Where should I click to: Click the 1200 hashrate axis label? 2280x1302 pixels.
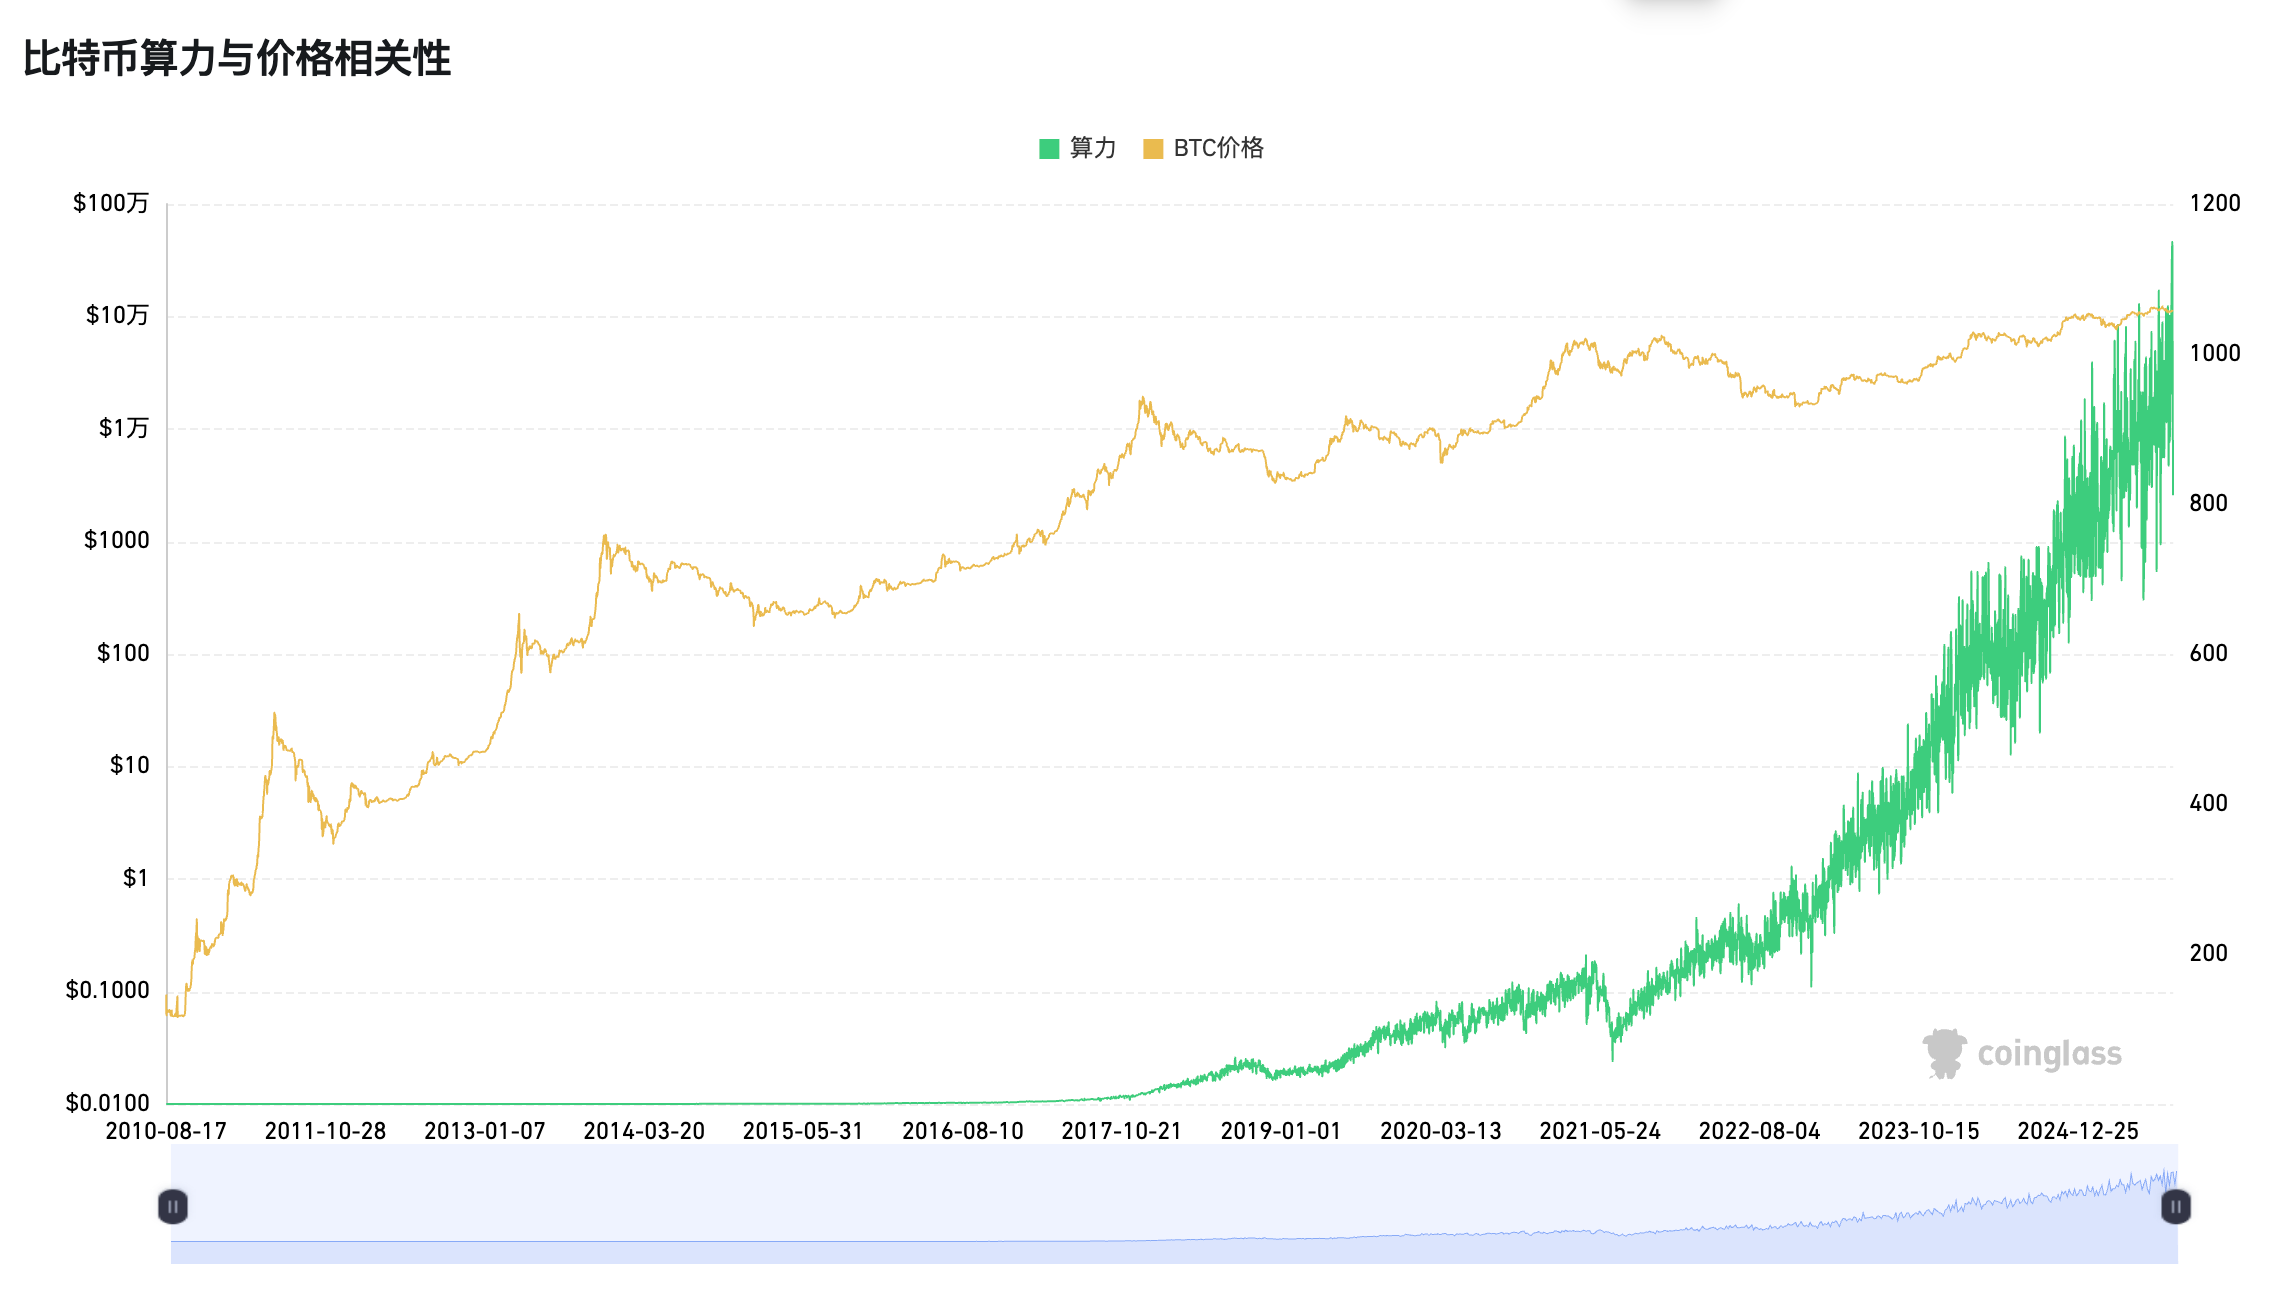click(x=2214, y=204)
